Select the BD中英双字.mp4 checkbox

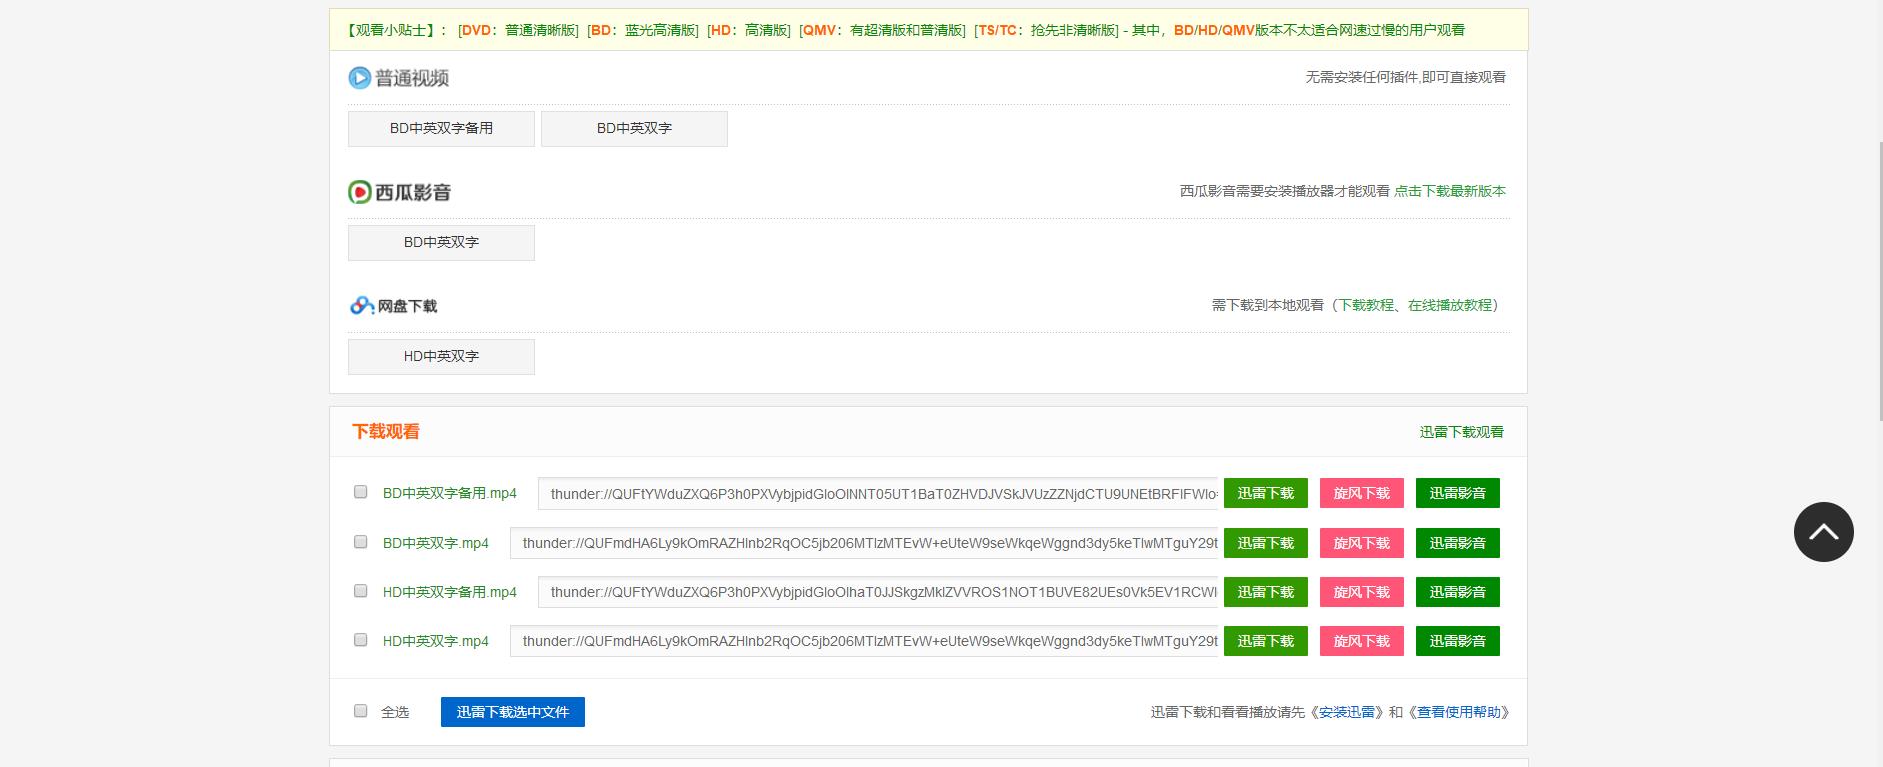click(x=361, y=542)
